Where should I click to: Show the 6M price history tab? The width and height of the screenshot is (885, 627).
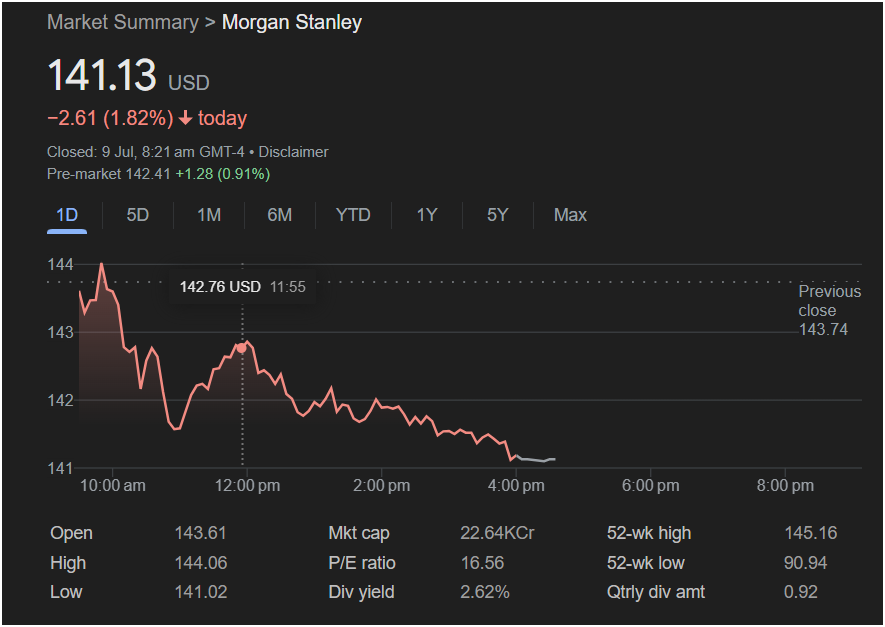coord(279,215)
